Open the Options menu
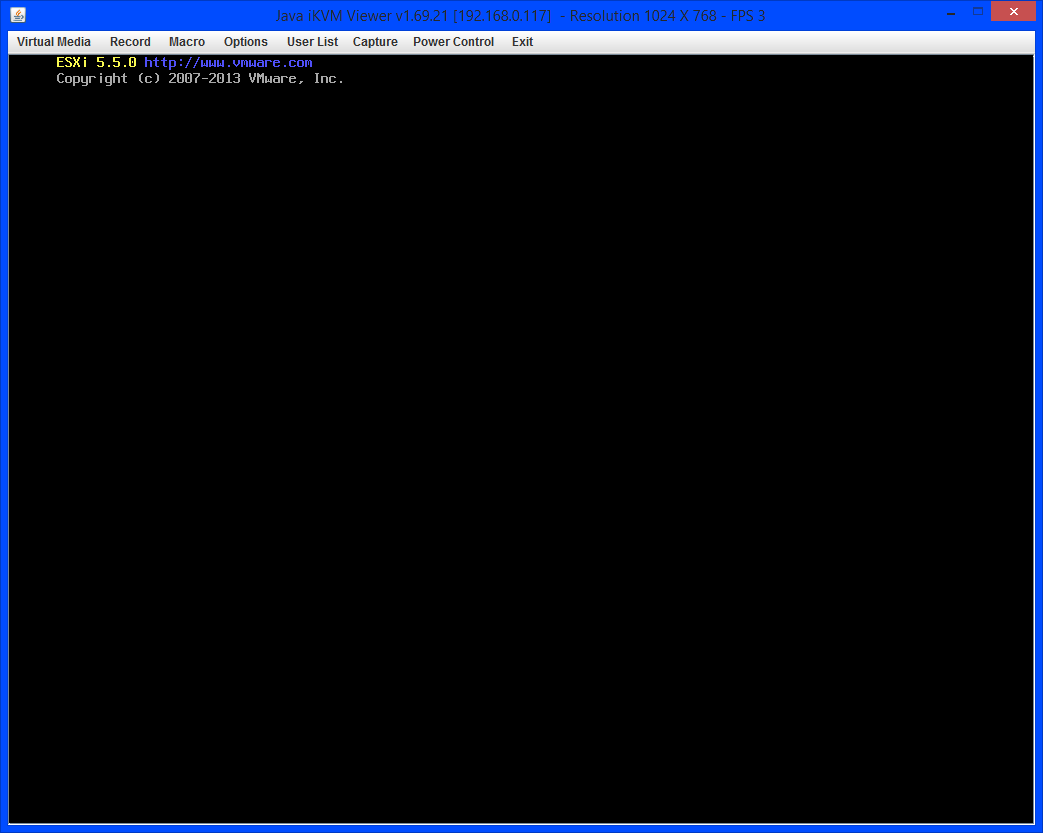Image resolution: width=1043 pixels, height=833 pixels. pos(245,42)
